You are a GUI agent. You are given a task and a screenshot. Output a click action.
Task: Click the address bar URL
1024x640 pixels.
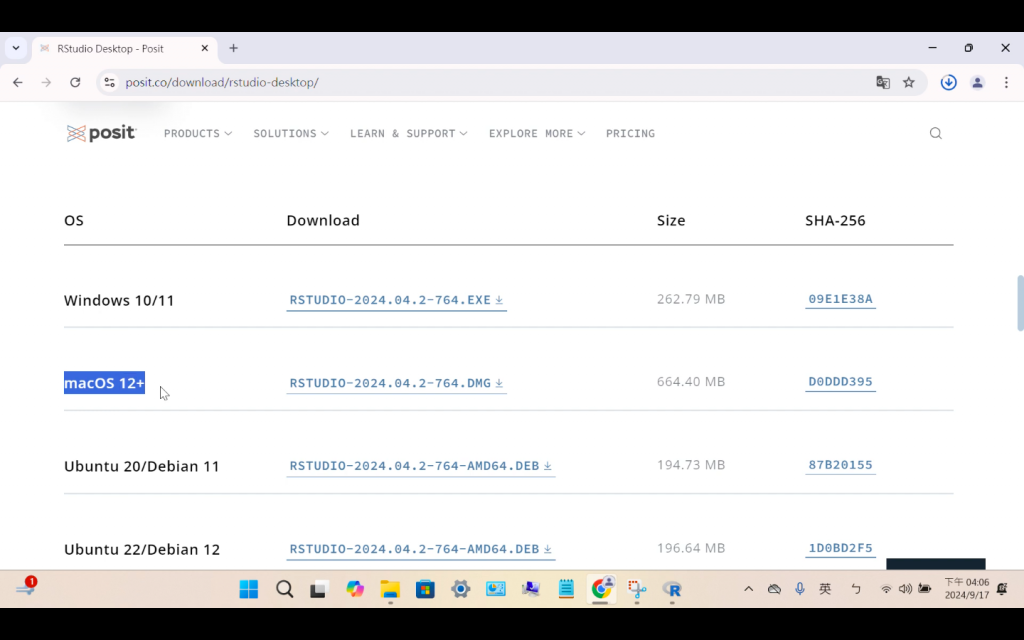pyautogui.click(x=222, y=82)
